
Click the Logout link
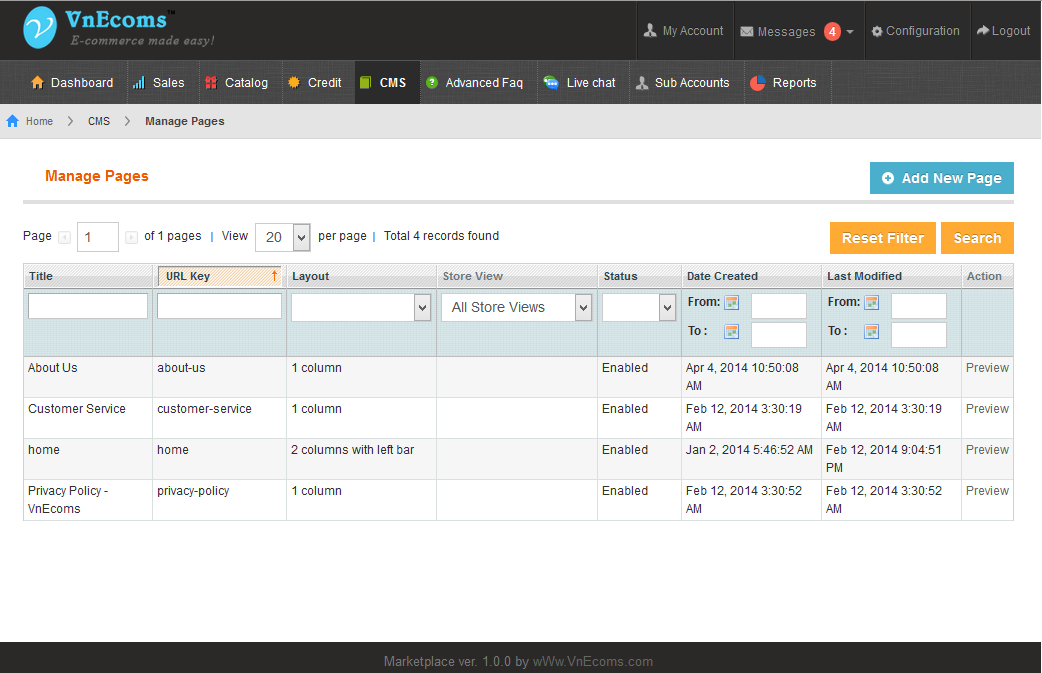pos(1011,31)
